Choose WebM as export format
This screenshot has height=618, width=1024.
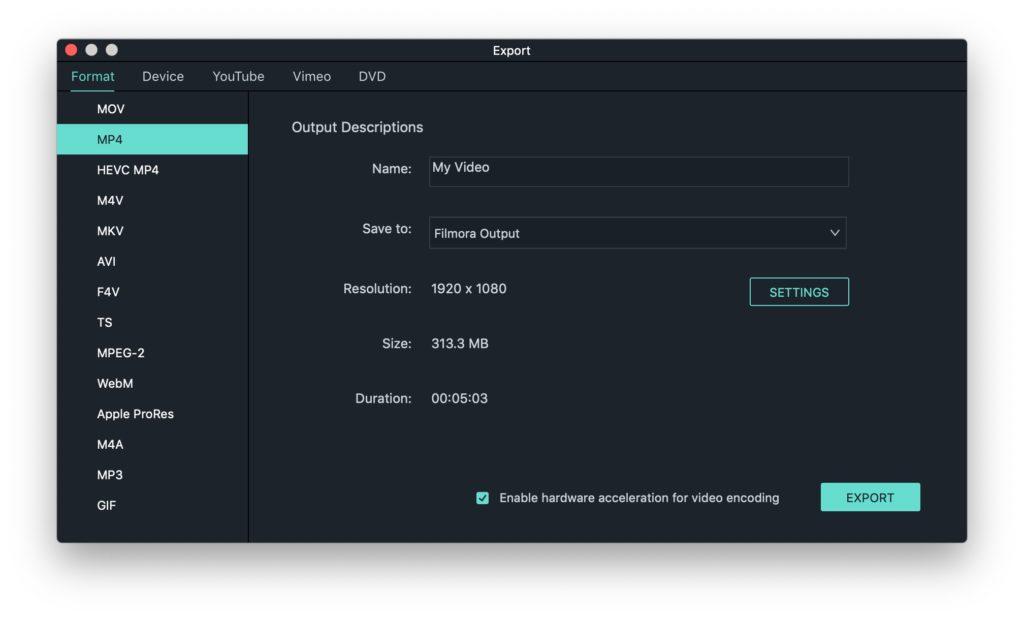pos(115,384)
